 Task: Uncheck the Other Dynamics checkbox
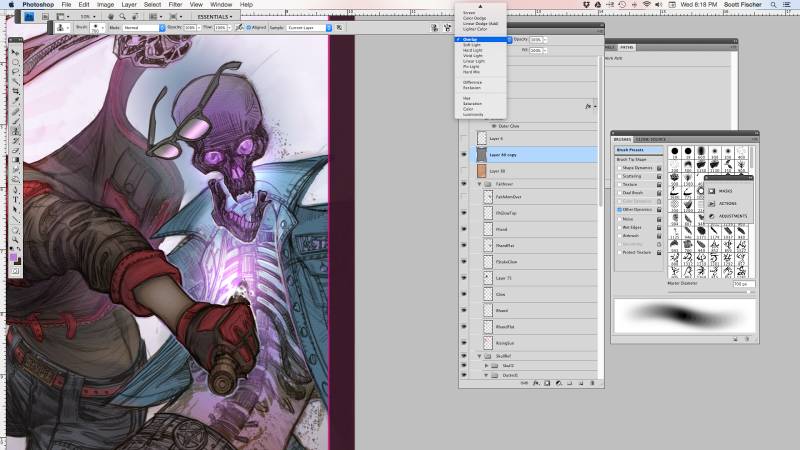[619, 209]
